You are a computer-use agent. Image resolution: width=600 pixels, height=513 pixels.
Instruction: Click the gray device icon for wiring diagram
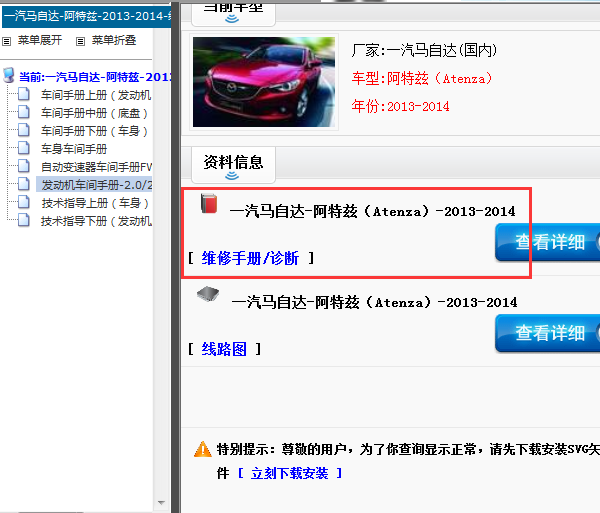click(208, 294)
